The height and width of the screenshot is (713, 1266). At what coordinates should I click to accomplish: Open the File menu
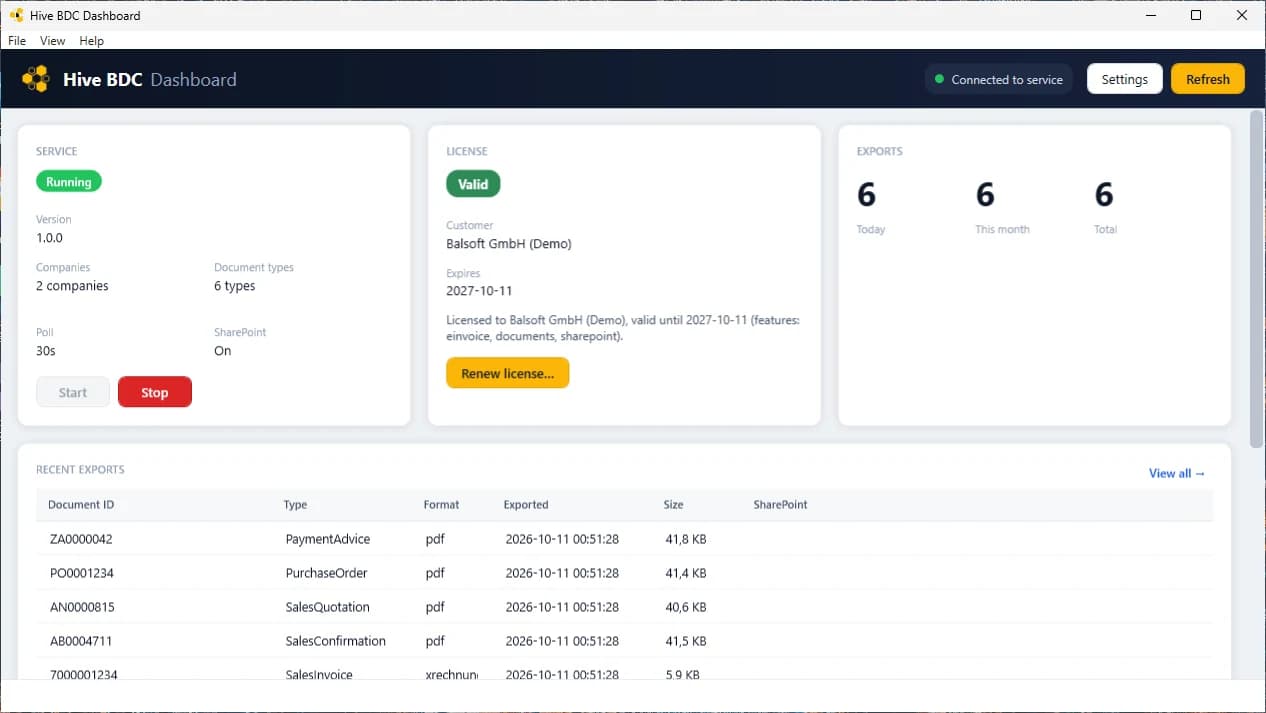click(x=17, y=41)
